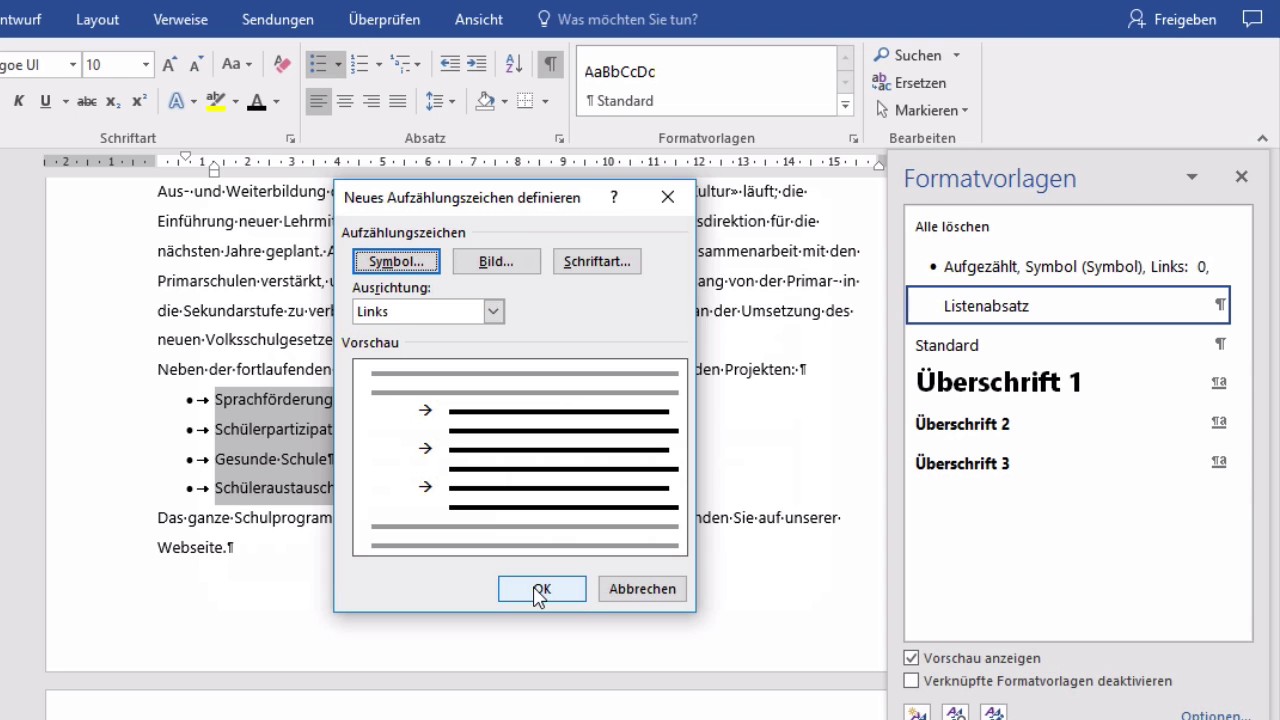This screenshot has width=1280, height=720.
Task: Align text to the right
Action: pos(371,101)
